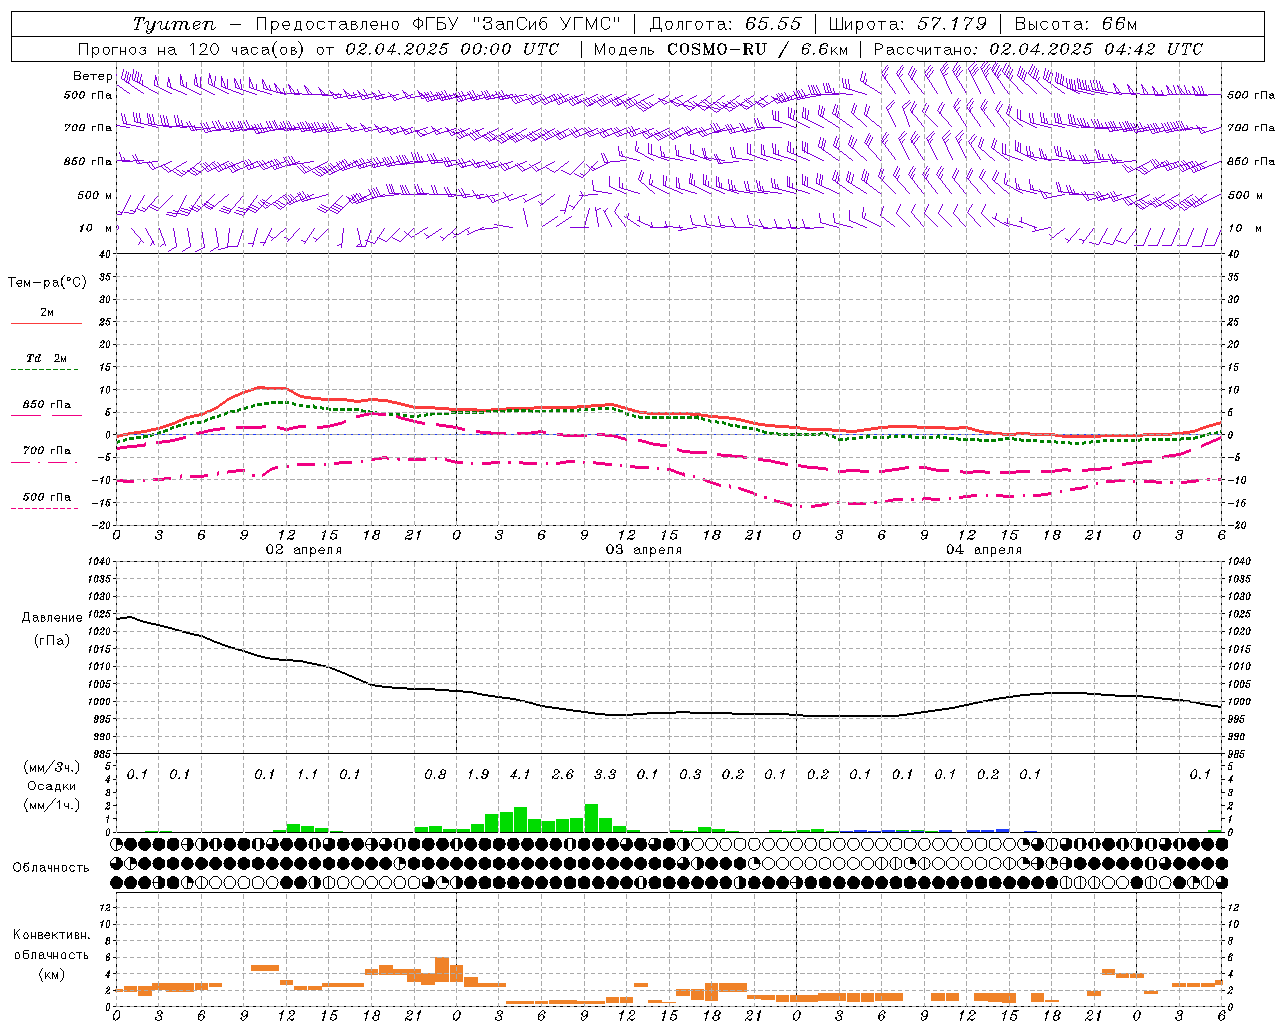Screen dimensions: 1280x1024
Task: Click '700 гПа' label in temperature legend
Action: (47, 450)
